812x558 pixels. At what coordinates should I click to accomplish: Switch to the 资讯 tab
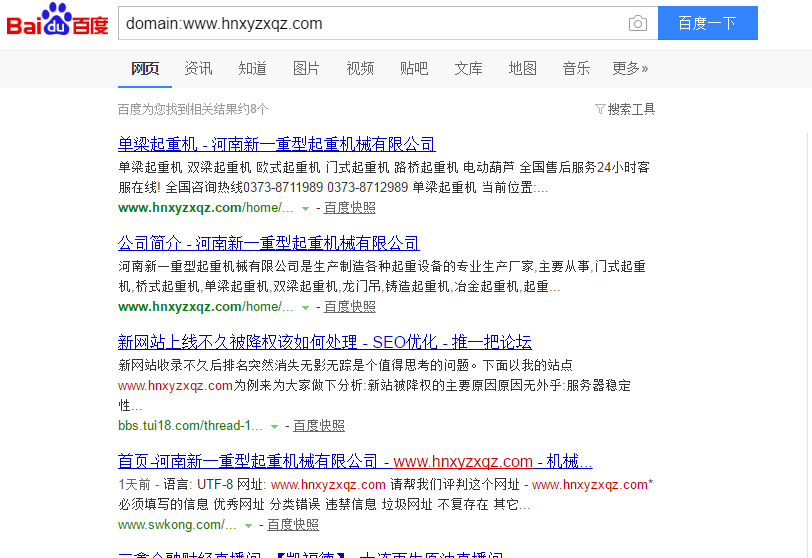point(198,68)
